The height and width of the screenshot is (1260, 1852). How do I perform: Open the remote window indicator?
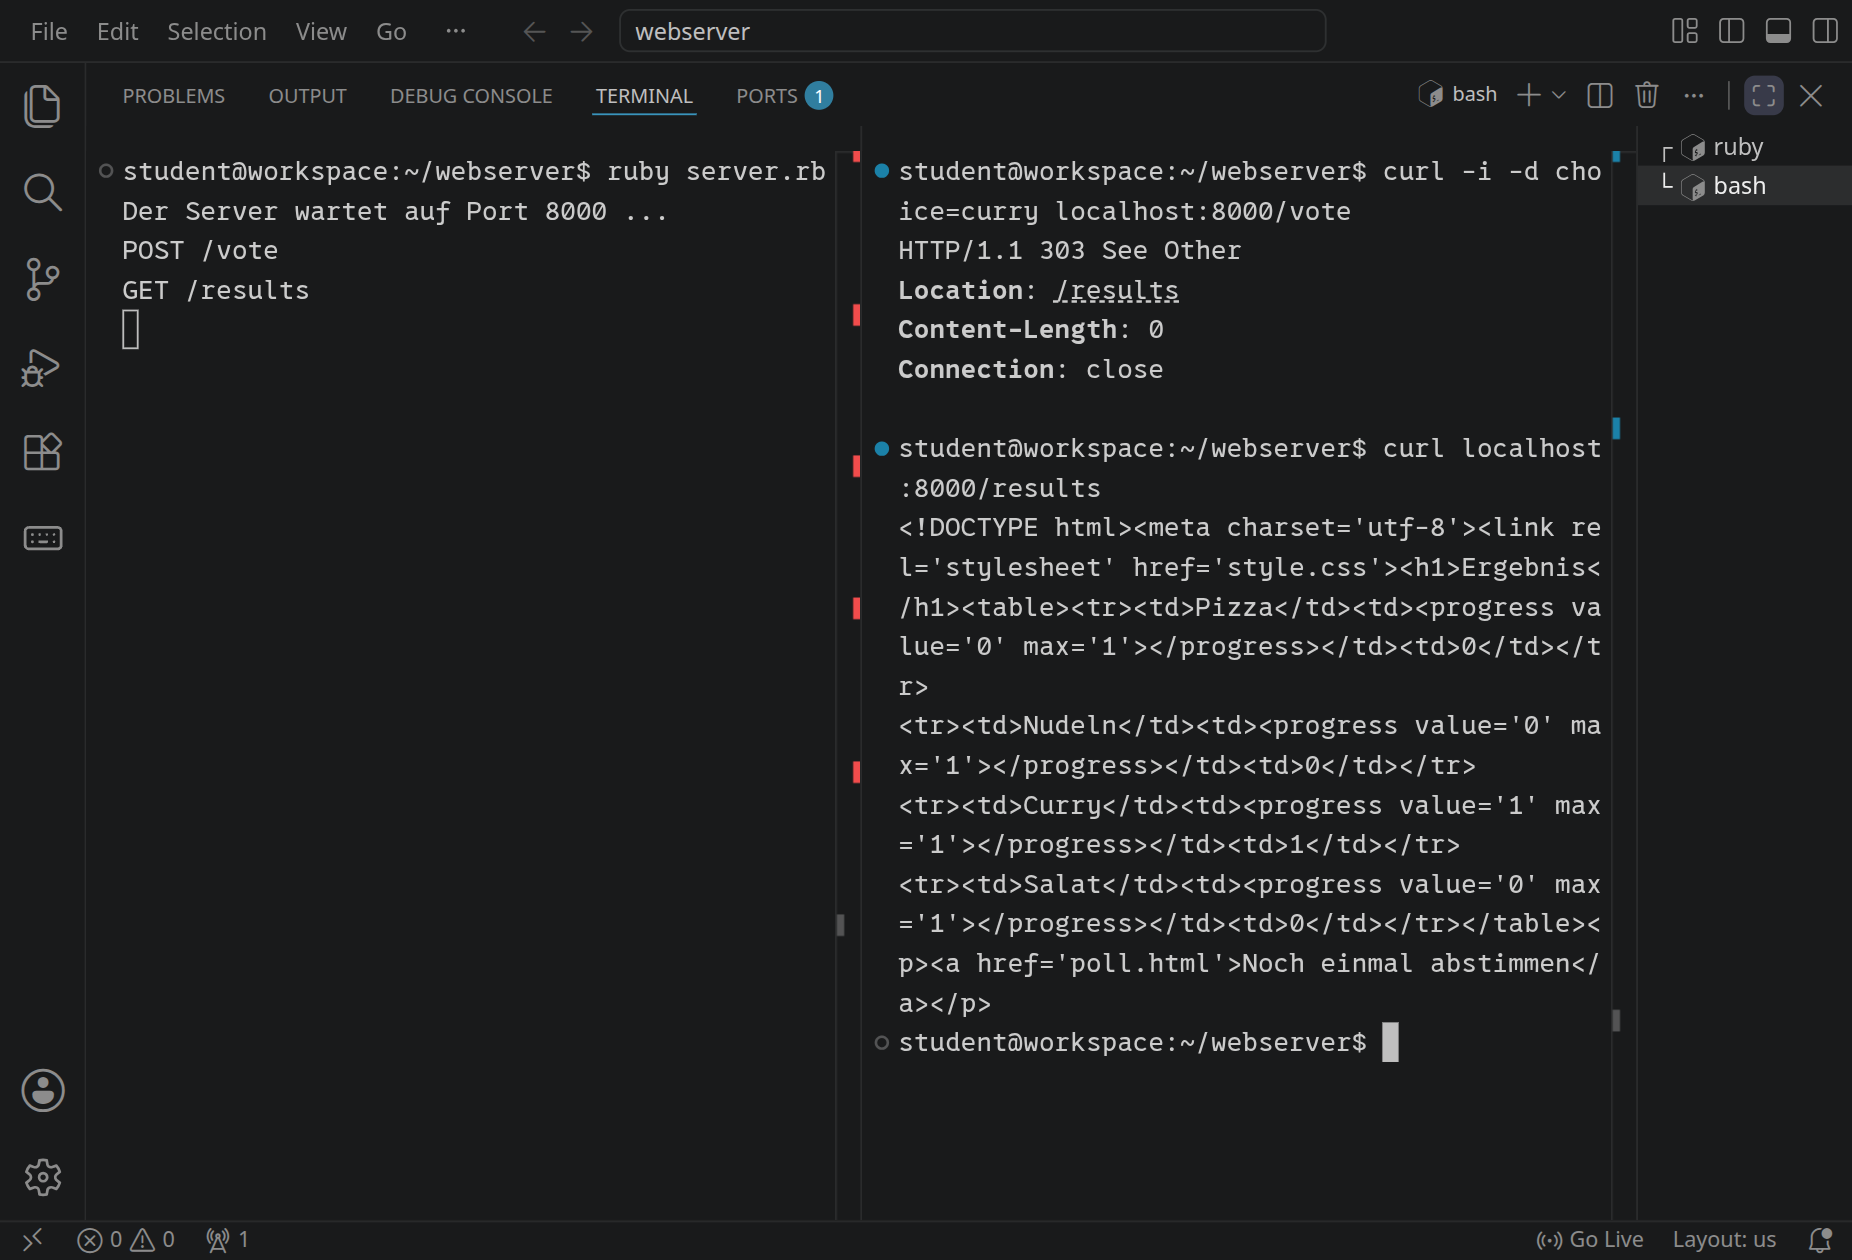pos(32,1240)
